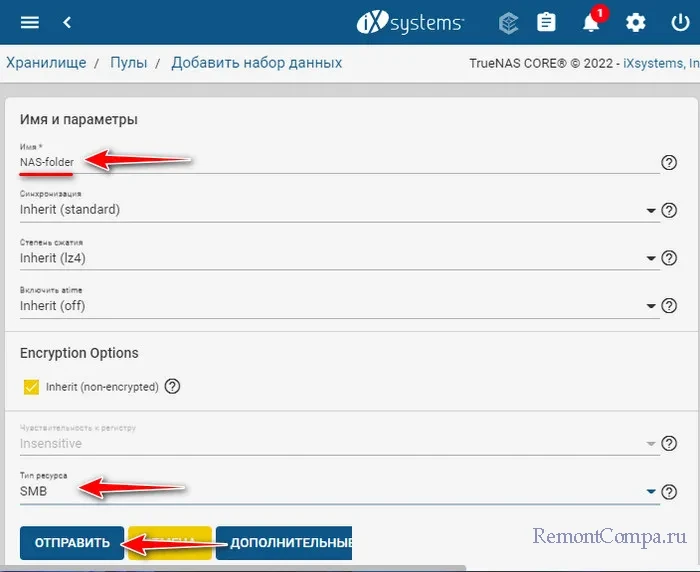
Task: Open the hamburger navigation menu
Action: 29,22
